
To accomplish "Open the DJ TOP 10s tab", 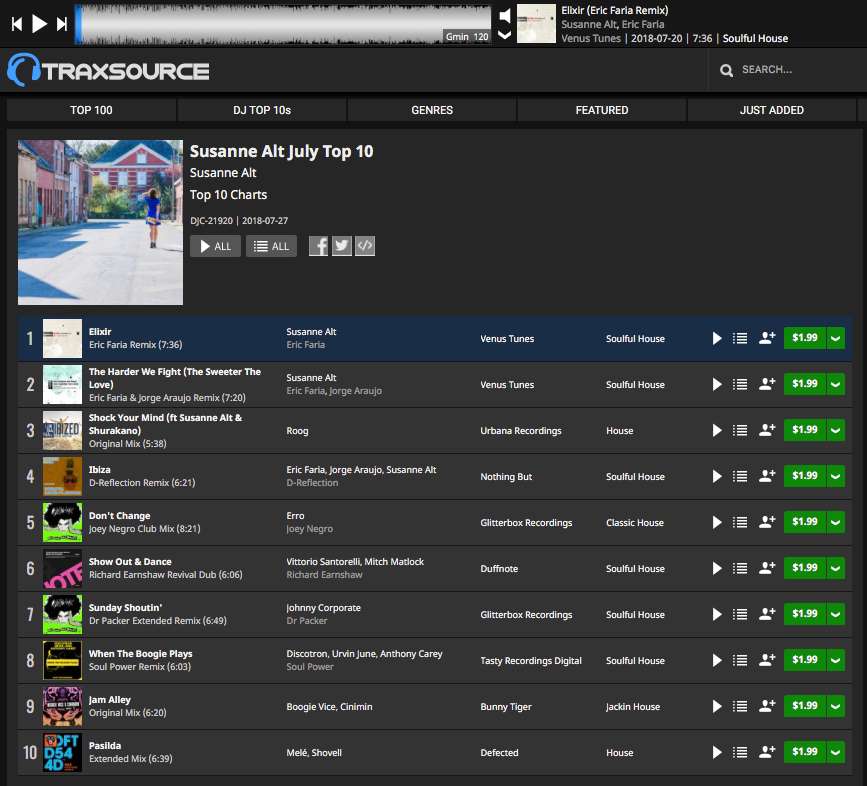I will pyautogui.click(x=262, y=110).
